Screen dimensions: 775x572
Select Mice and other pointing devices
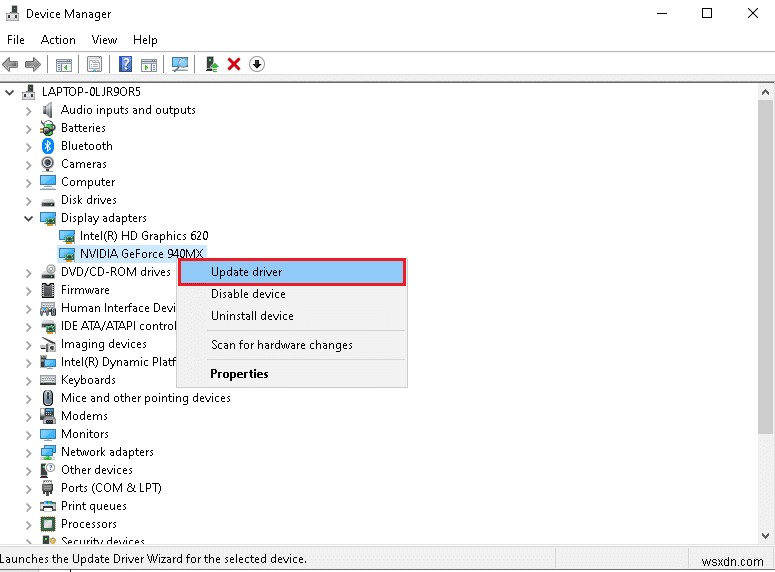[x=145, y=398]
